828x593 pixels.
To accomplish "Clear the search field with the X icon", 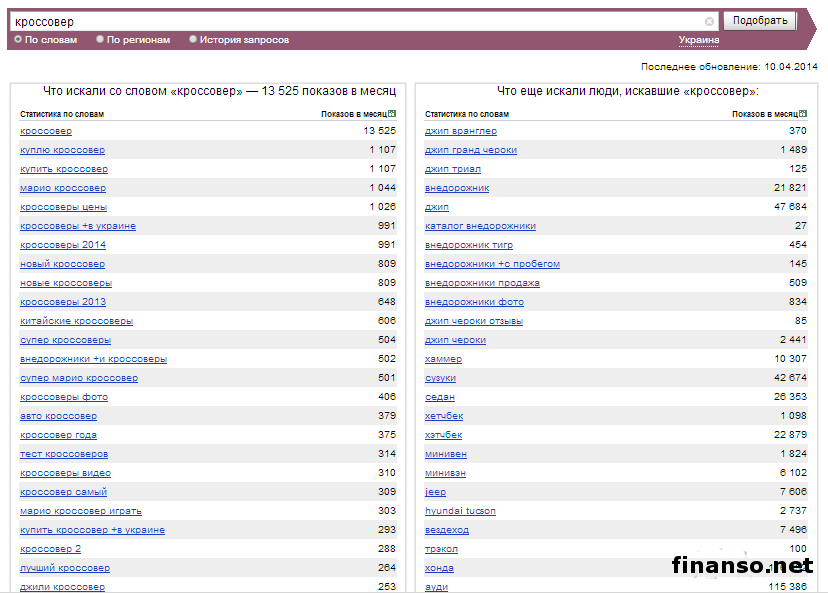I will click(709, 21).
